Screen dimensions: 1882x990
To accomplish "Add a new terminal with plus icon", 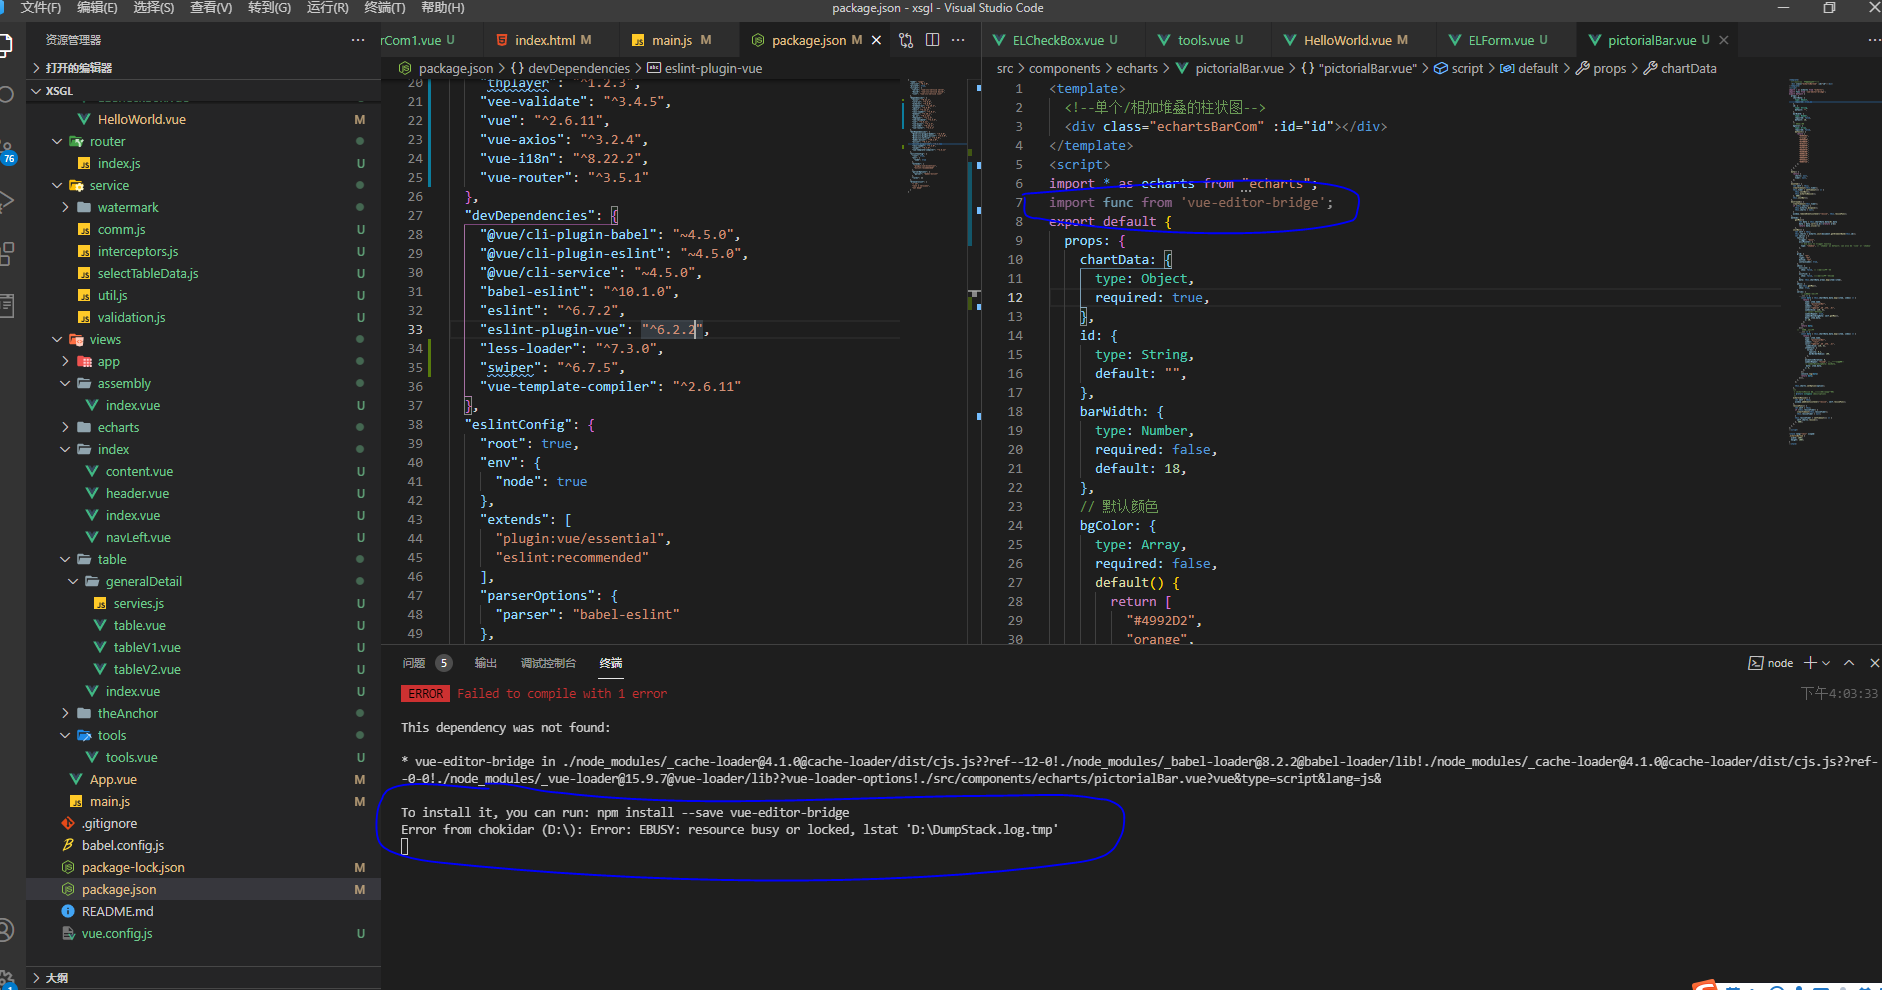I will point(1810,663).
